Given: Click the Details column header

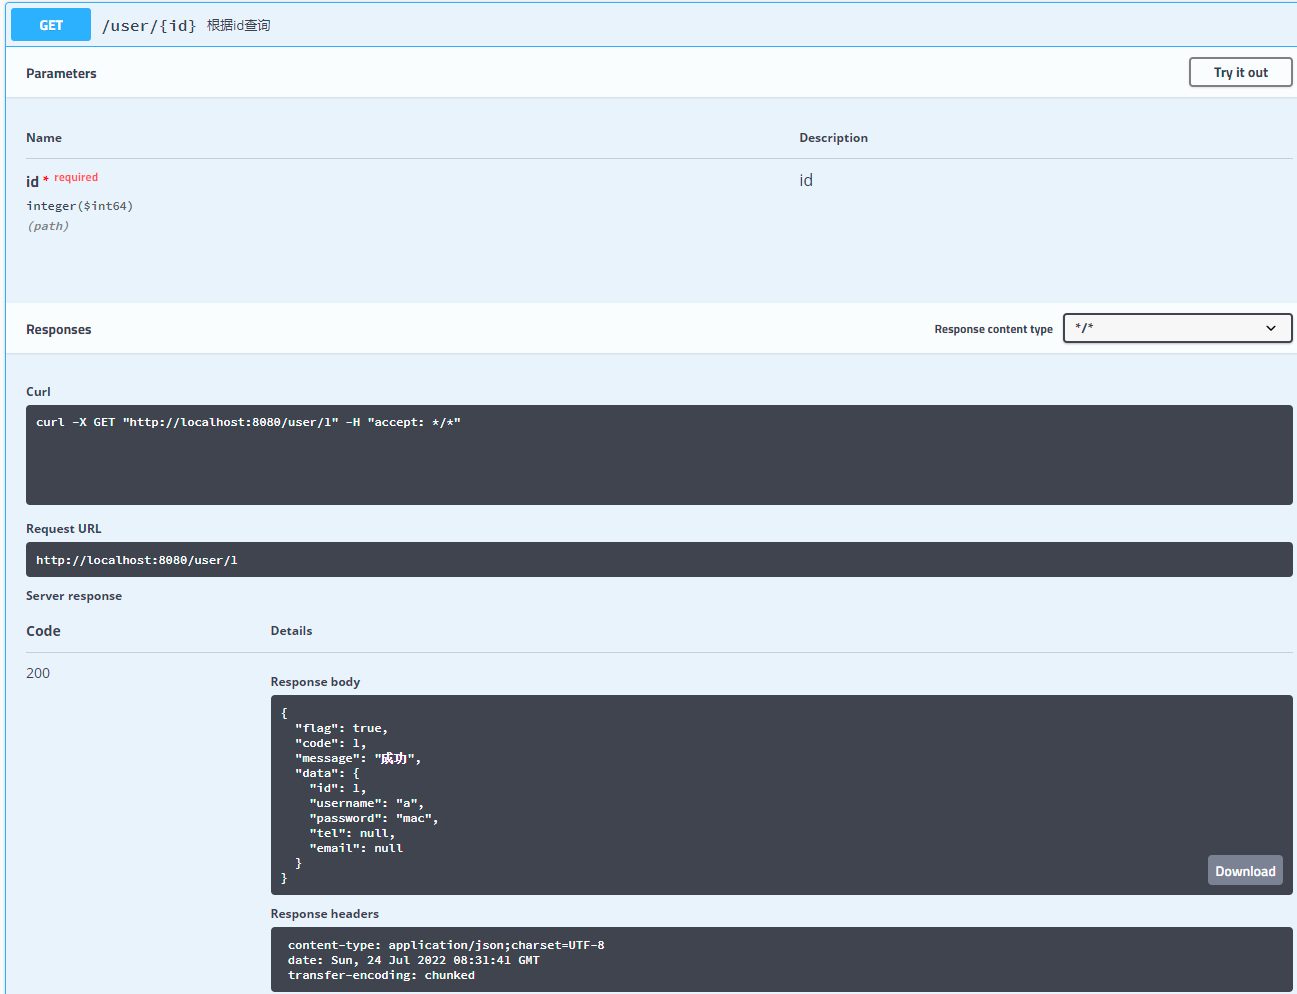Looking at the screenshot, I should (291, 631).
